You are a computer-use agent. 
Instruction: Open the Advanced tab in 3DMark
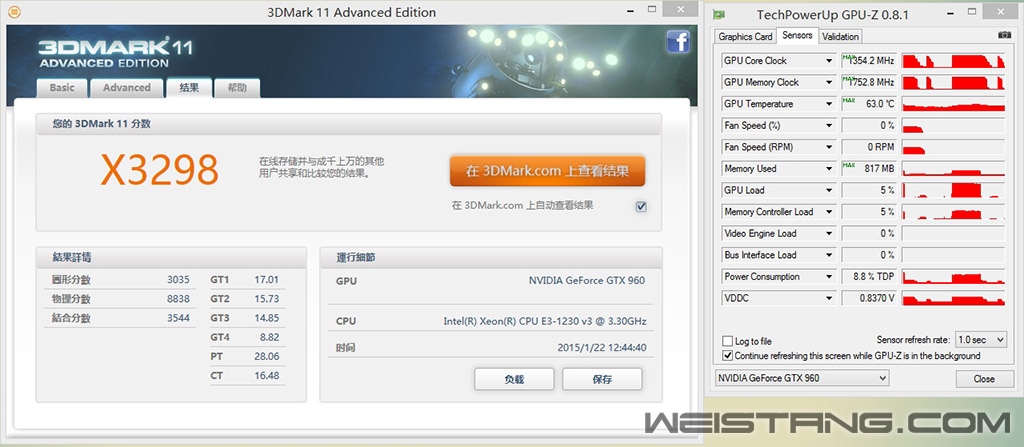pyautogui.click(x=127, y=88)
